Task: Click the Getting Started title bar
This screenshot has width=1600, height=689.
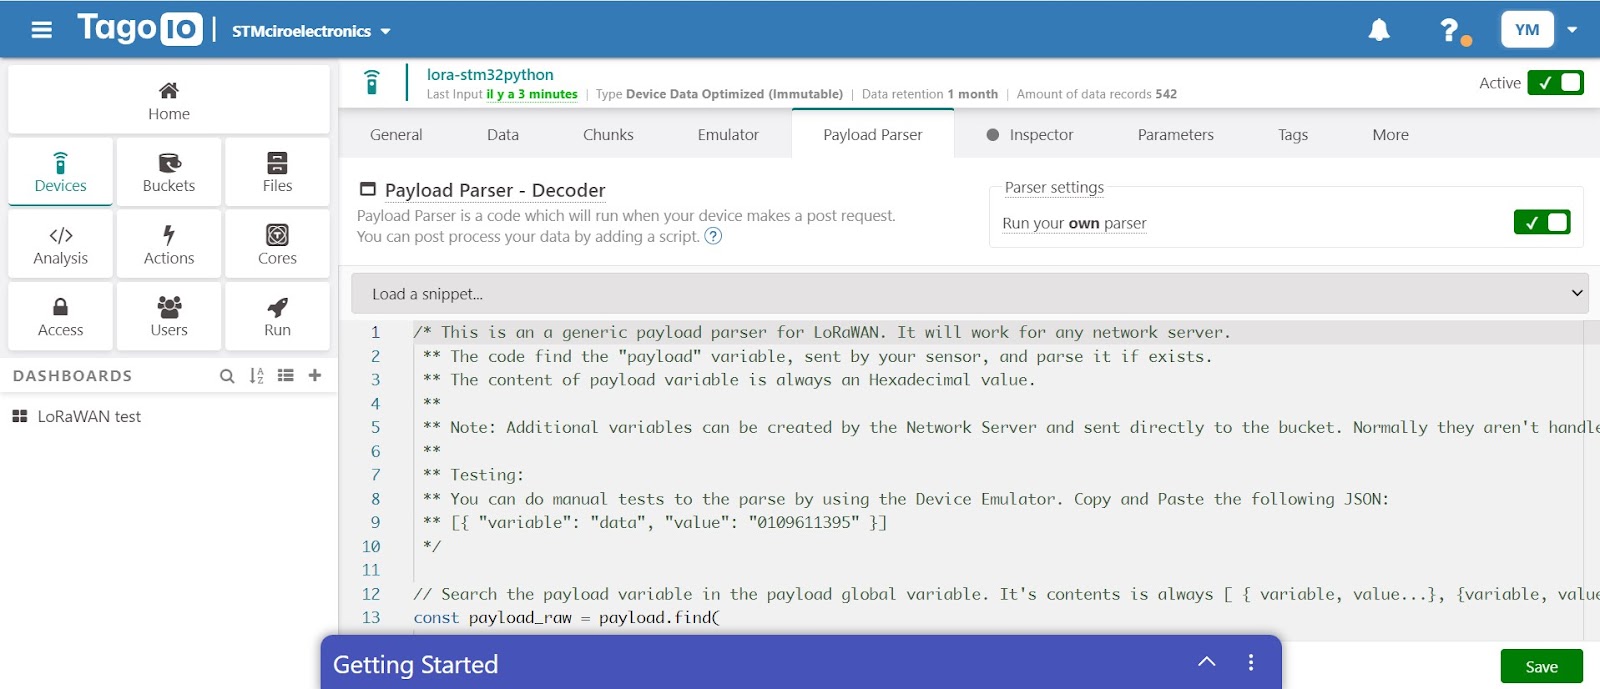Action: pyautogui.click(x=801, y=662)
